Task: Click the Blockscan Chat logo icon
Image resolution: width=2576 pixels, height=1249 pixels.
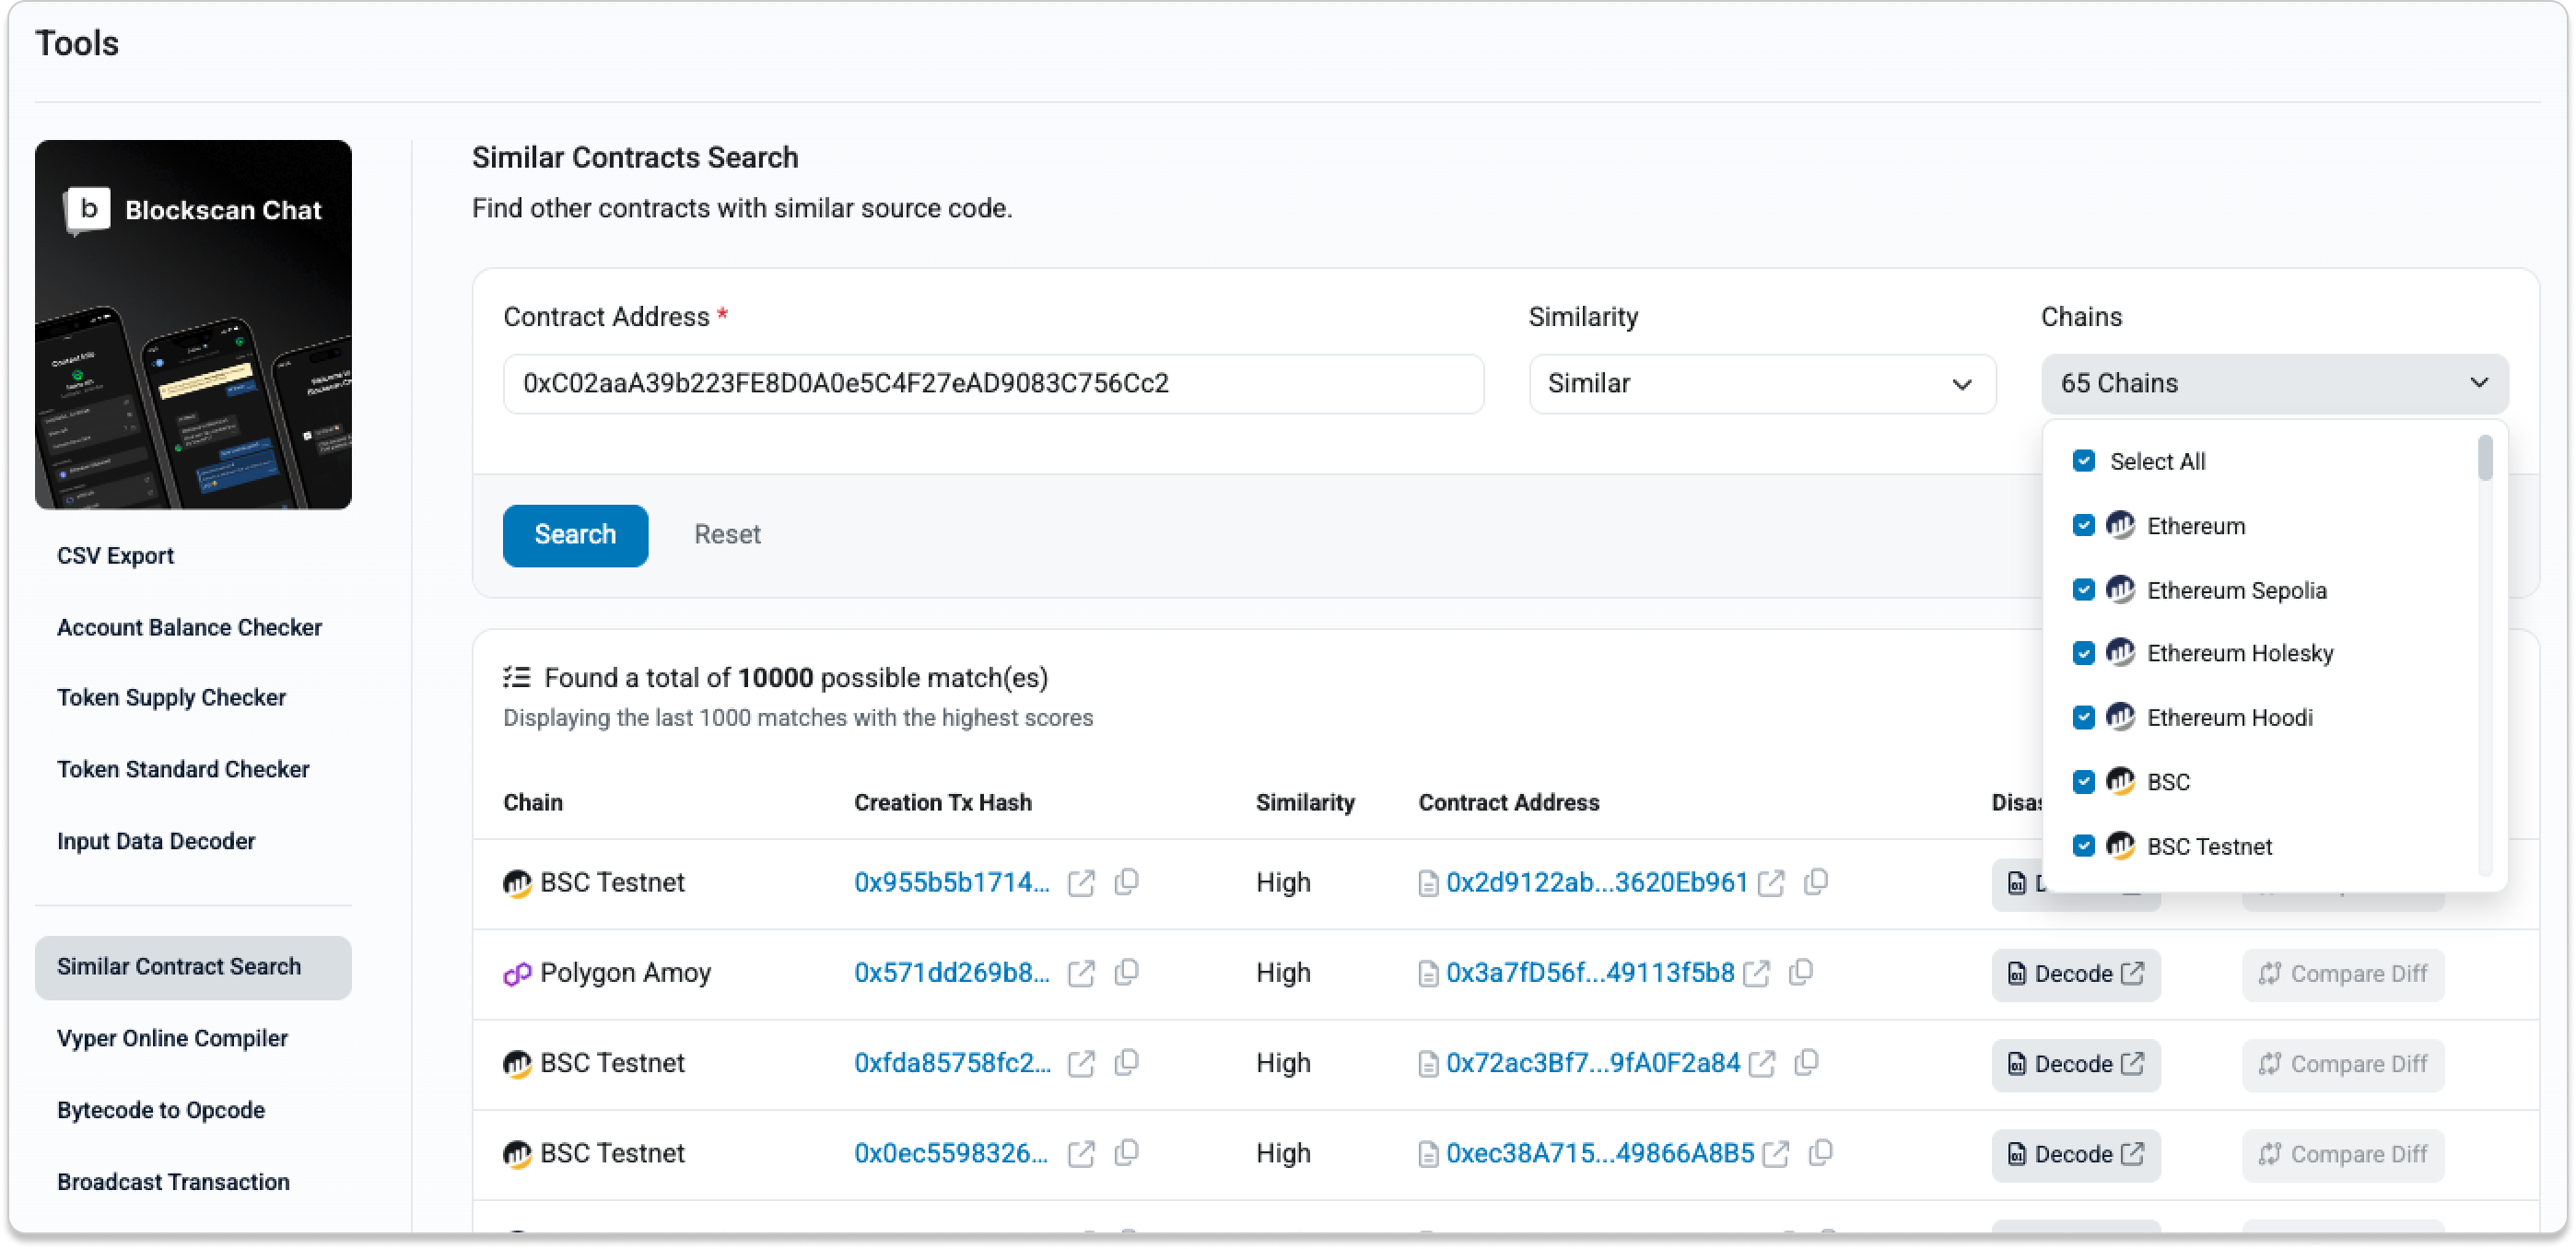Action: pyautogui.click(x=88, y=210)
